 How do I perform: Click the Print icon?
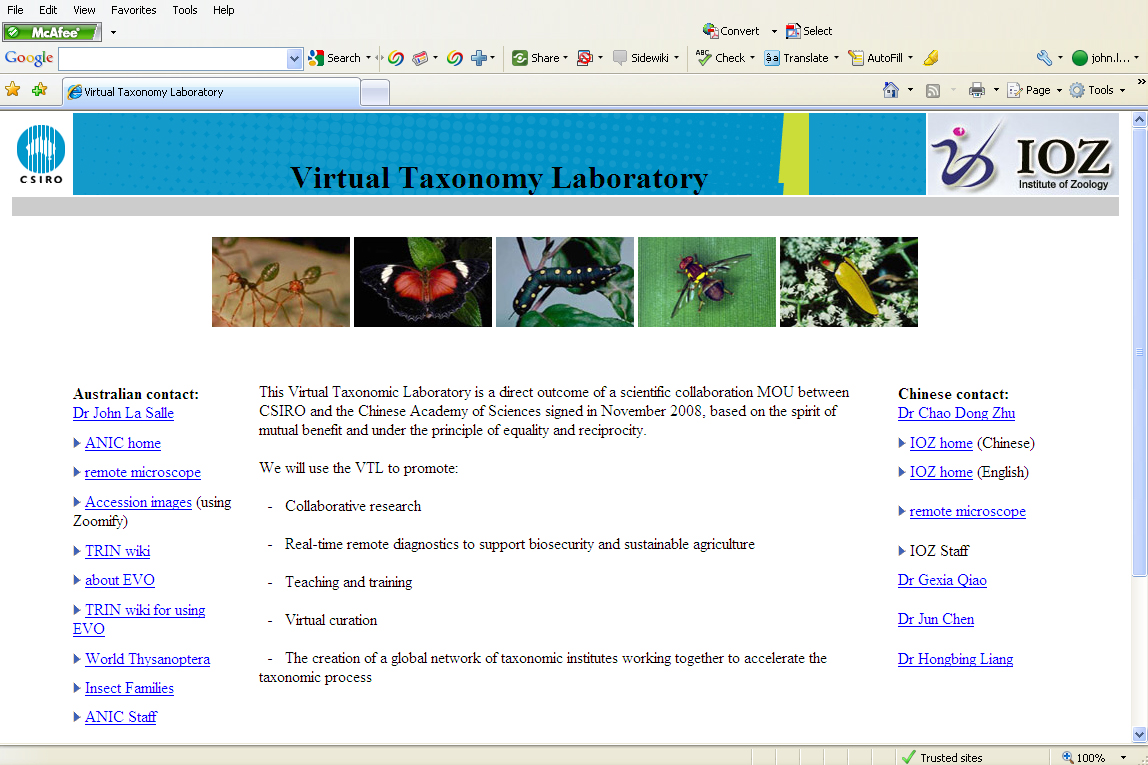point(976,90)
